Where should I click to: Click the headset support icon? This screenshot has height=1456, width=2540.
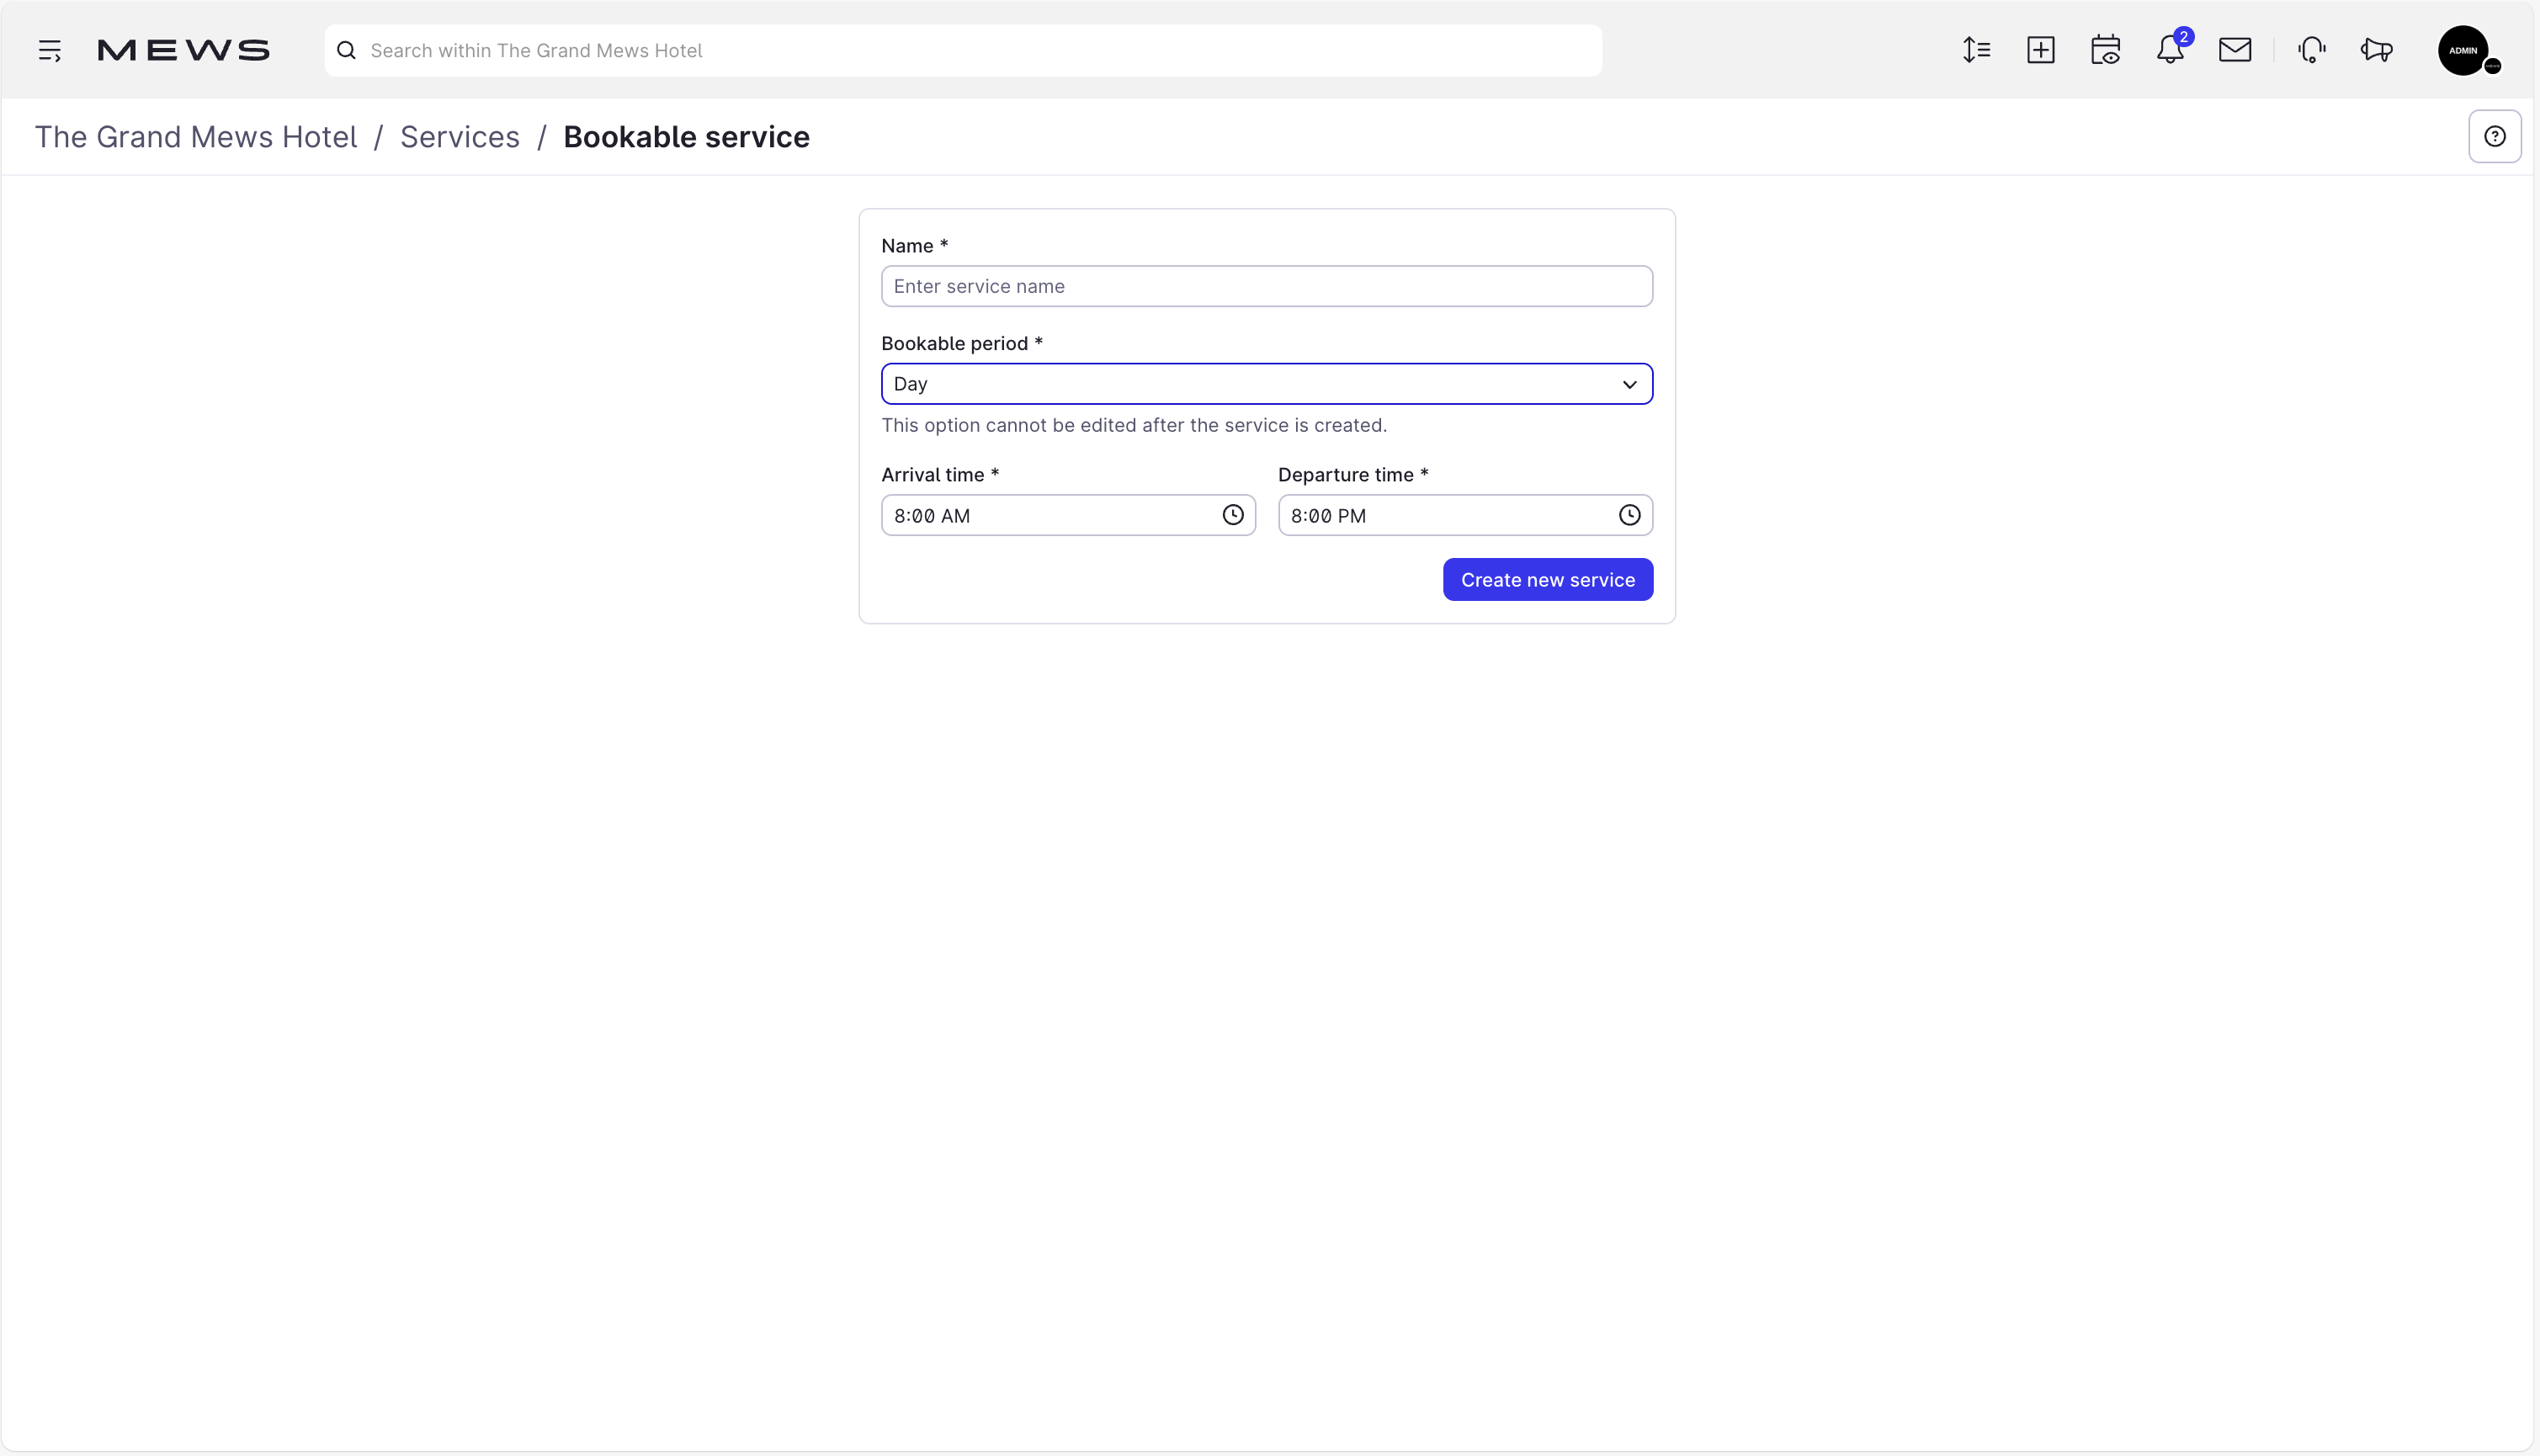coord(2312,50)
